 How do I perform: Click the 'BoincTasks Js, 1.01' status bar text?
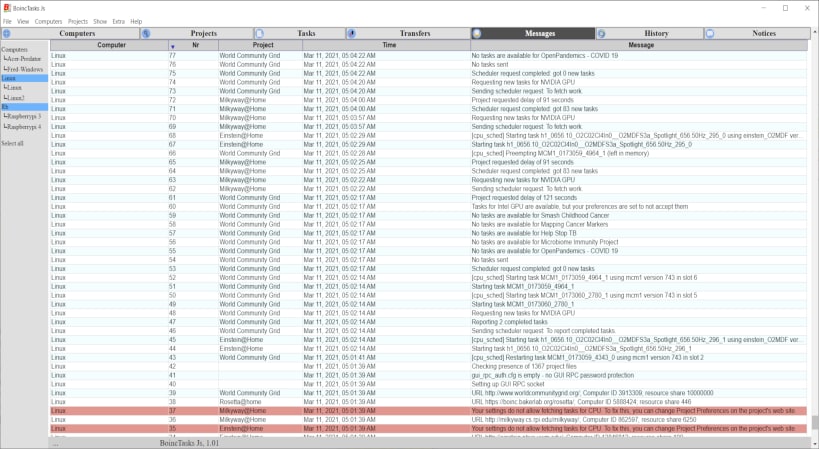[x=189, y=443]
